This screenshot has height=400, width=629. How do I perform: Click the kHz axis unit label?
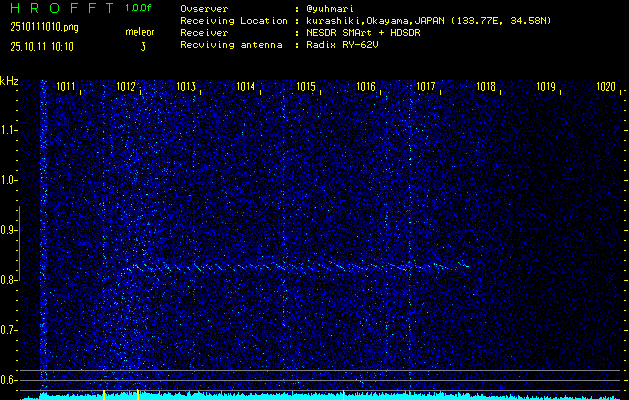pos(9,81)
